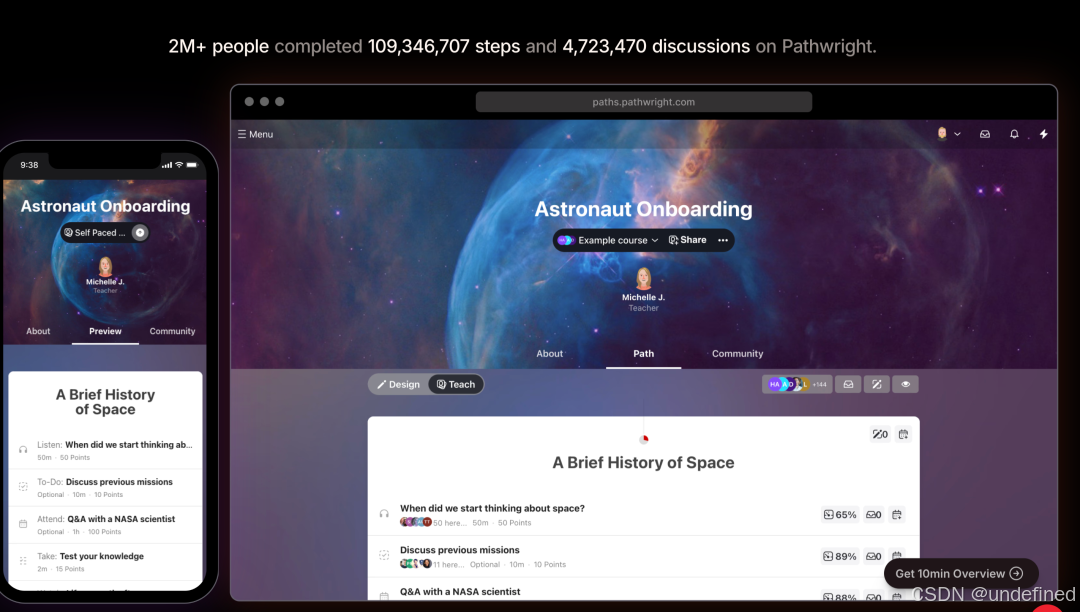
Task: Click Michelle J. avatar on phone
Action: click(105, 266)
